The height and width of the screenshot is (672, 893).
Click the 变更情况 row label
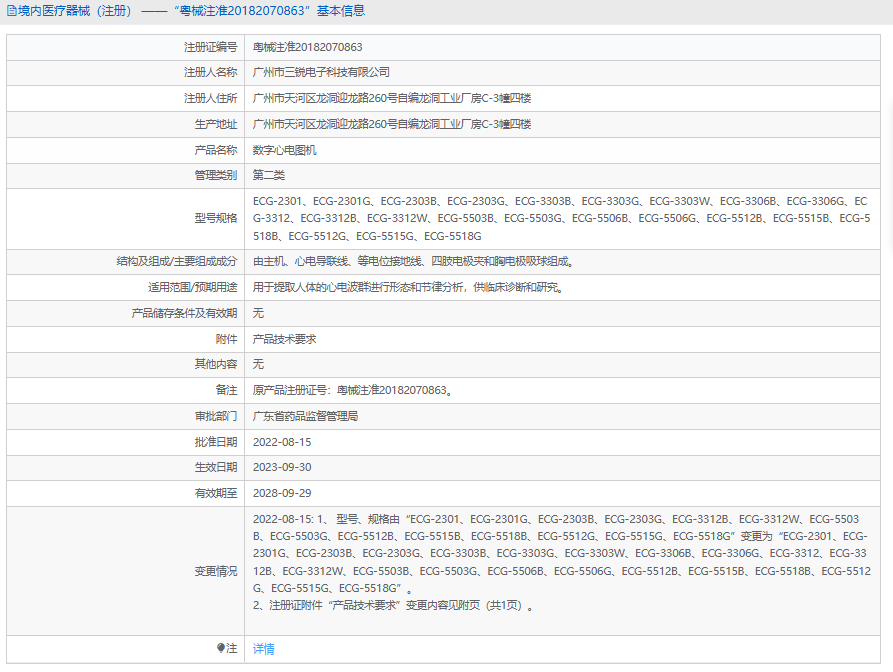215,571
